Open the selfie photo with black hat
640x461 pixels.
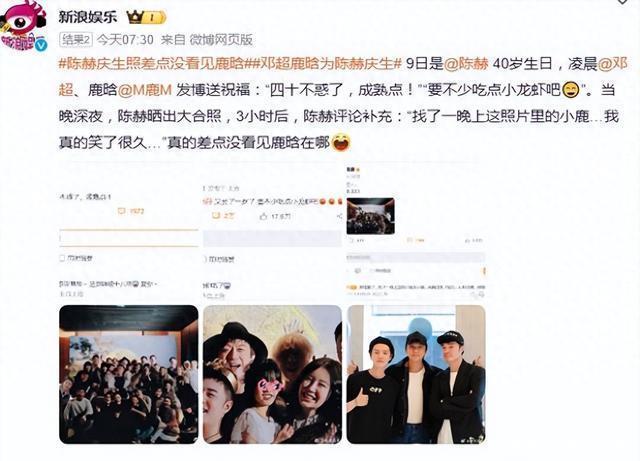click(x=272, y=374)
